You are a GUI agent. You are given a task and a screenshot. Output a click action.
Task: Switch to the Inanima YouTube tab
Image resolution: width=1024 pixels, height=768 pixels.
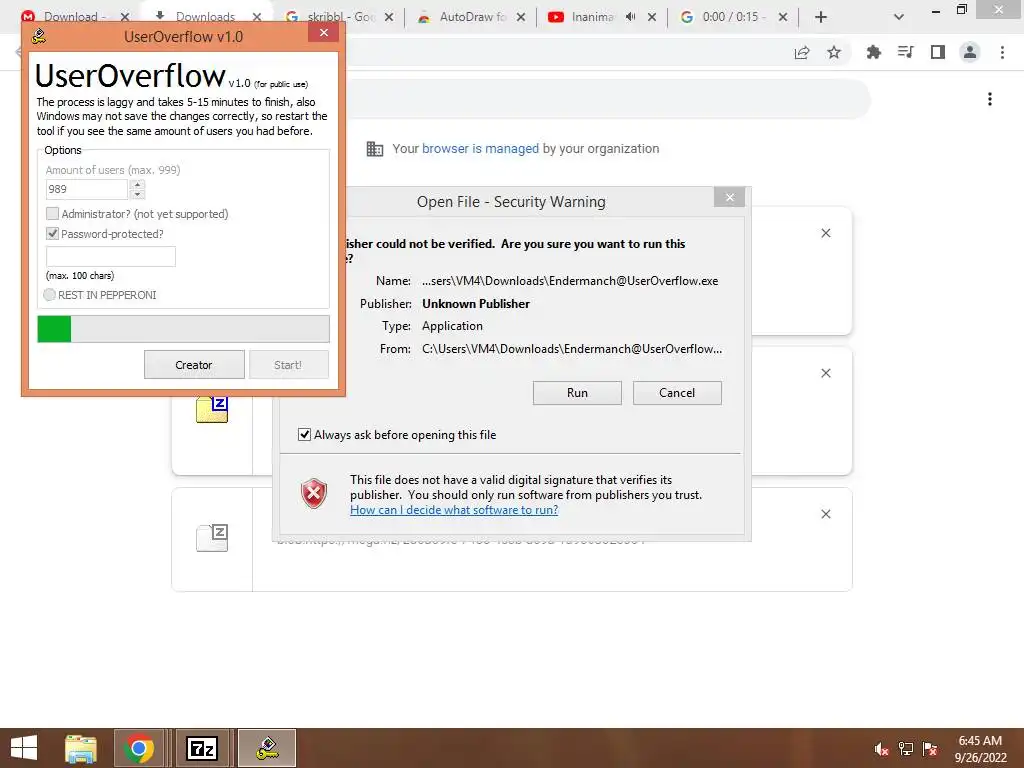[x=591, y=17]
